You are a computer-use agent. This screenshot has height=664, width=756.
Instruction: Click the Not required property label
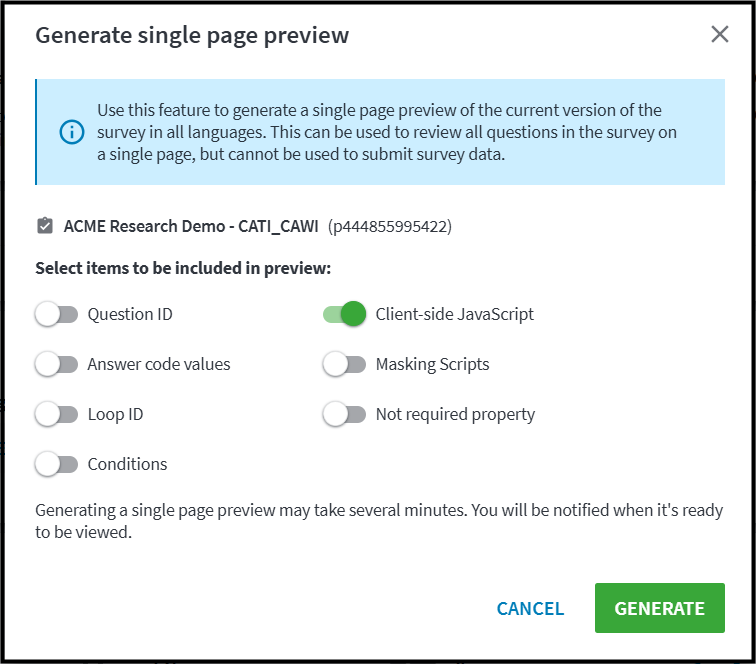[x=455, y=415]
